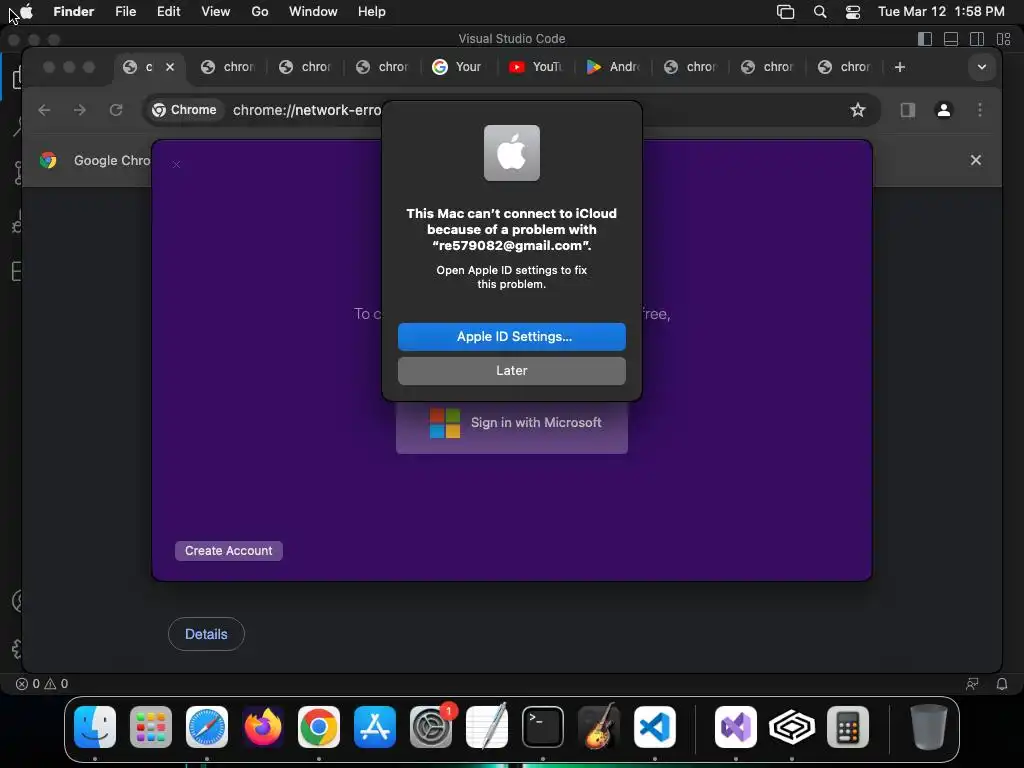Open Apple ID Settings from dialog
The height and width of the screenshot is (768, 1024).
(511, 336)
